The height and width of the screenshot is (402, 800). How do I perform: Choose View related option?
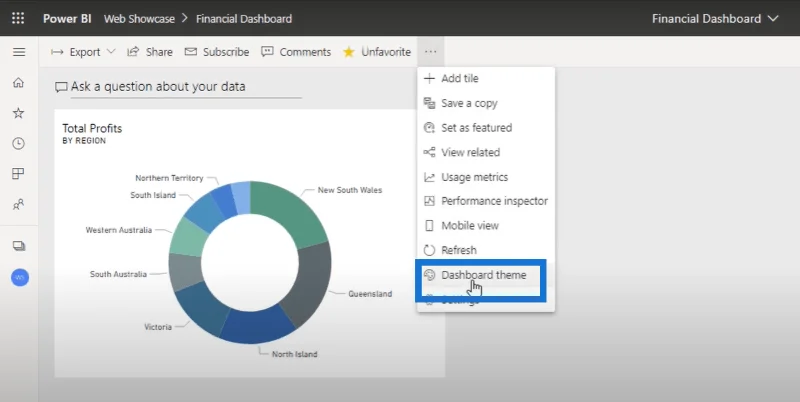tap(486, 152)
